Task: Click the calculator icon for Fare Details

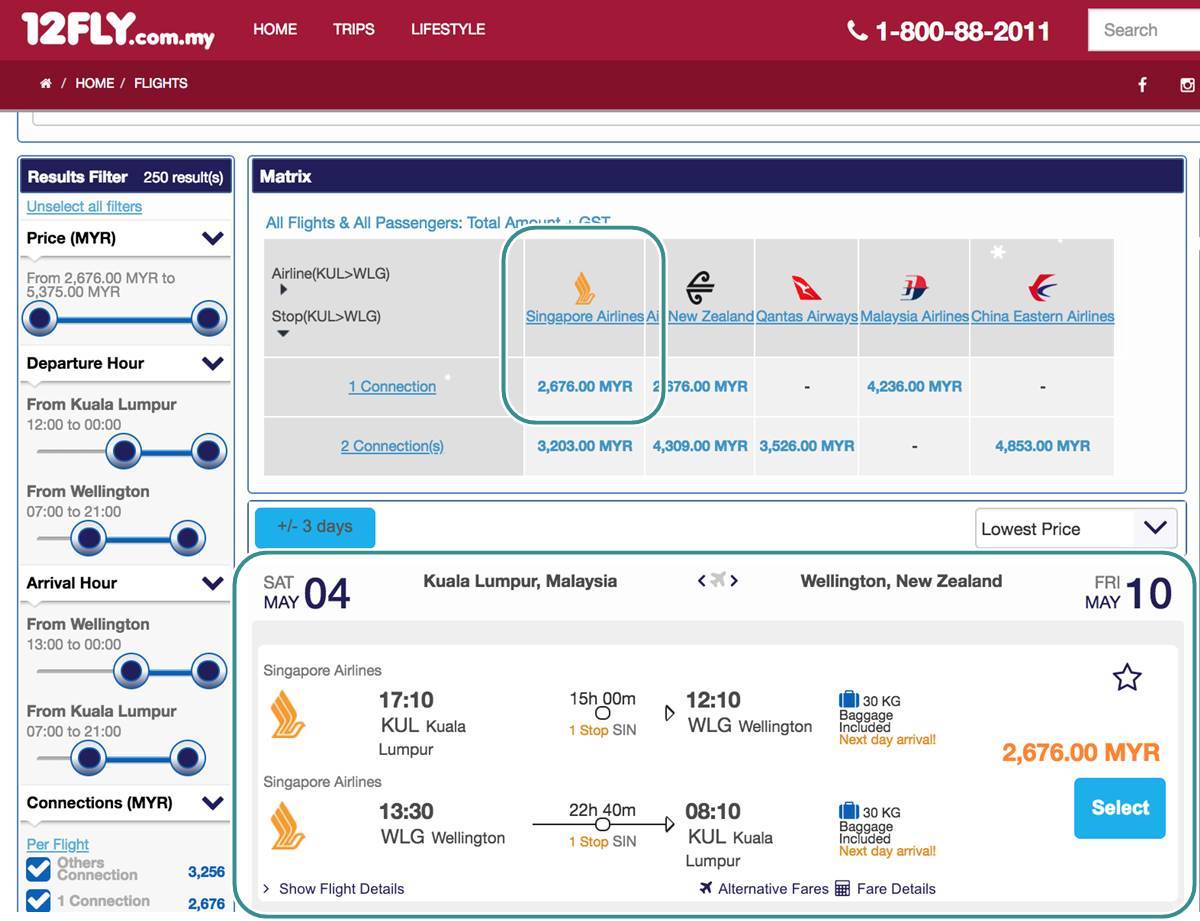Action: [x=842, y=888]
